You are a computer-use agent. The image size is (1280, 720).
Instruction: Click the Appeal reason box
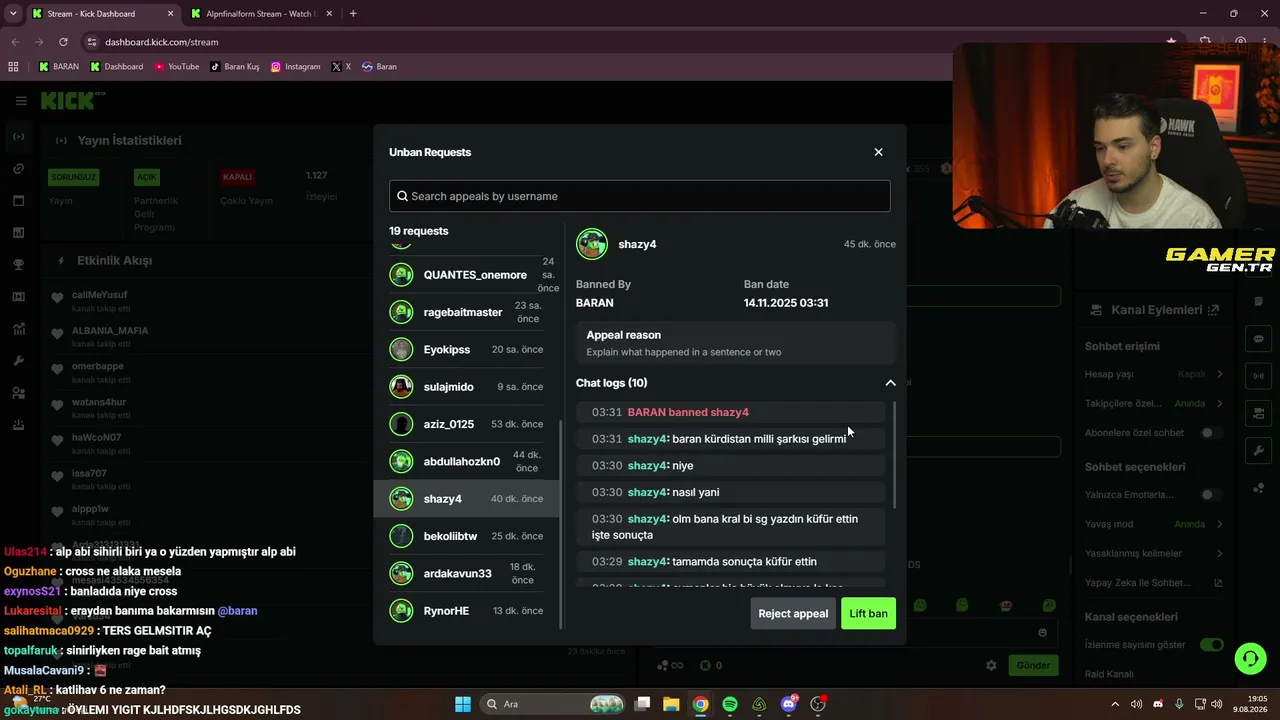[735, 343]
